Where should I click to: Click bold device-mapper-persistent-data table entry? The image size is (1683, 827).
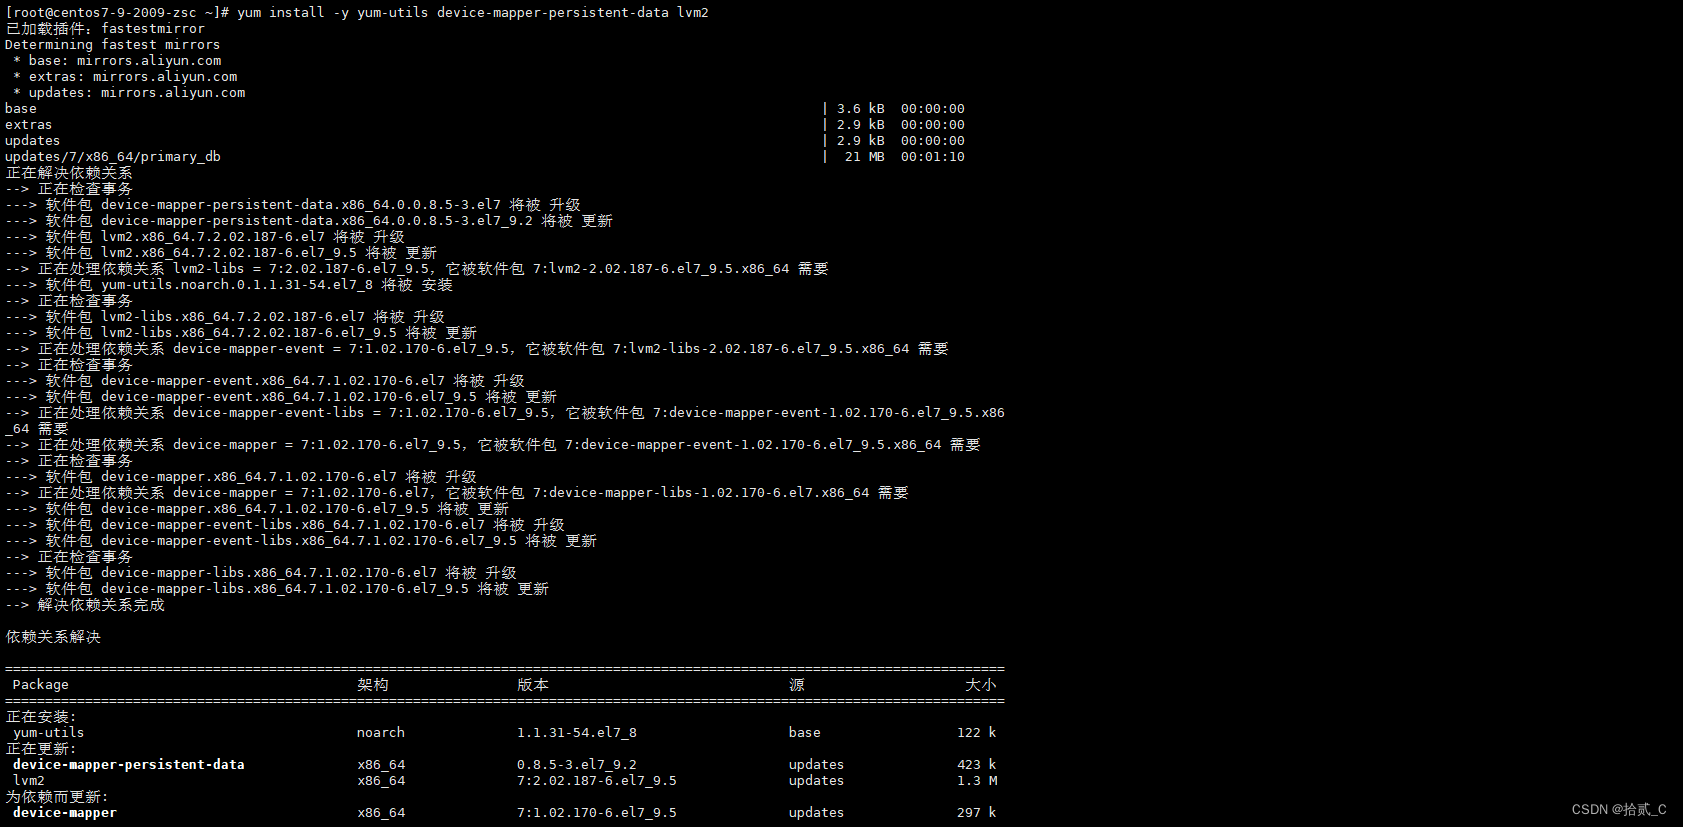point(129,765)
